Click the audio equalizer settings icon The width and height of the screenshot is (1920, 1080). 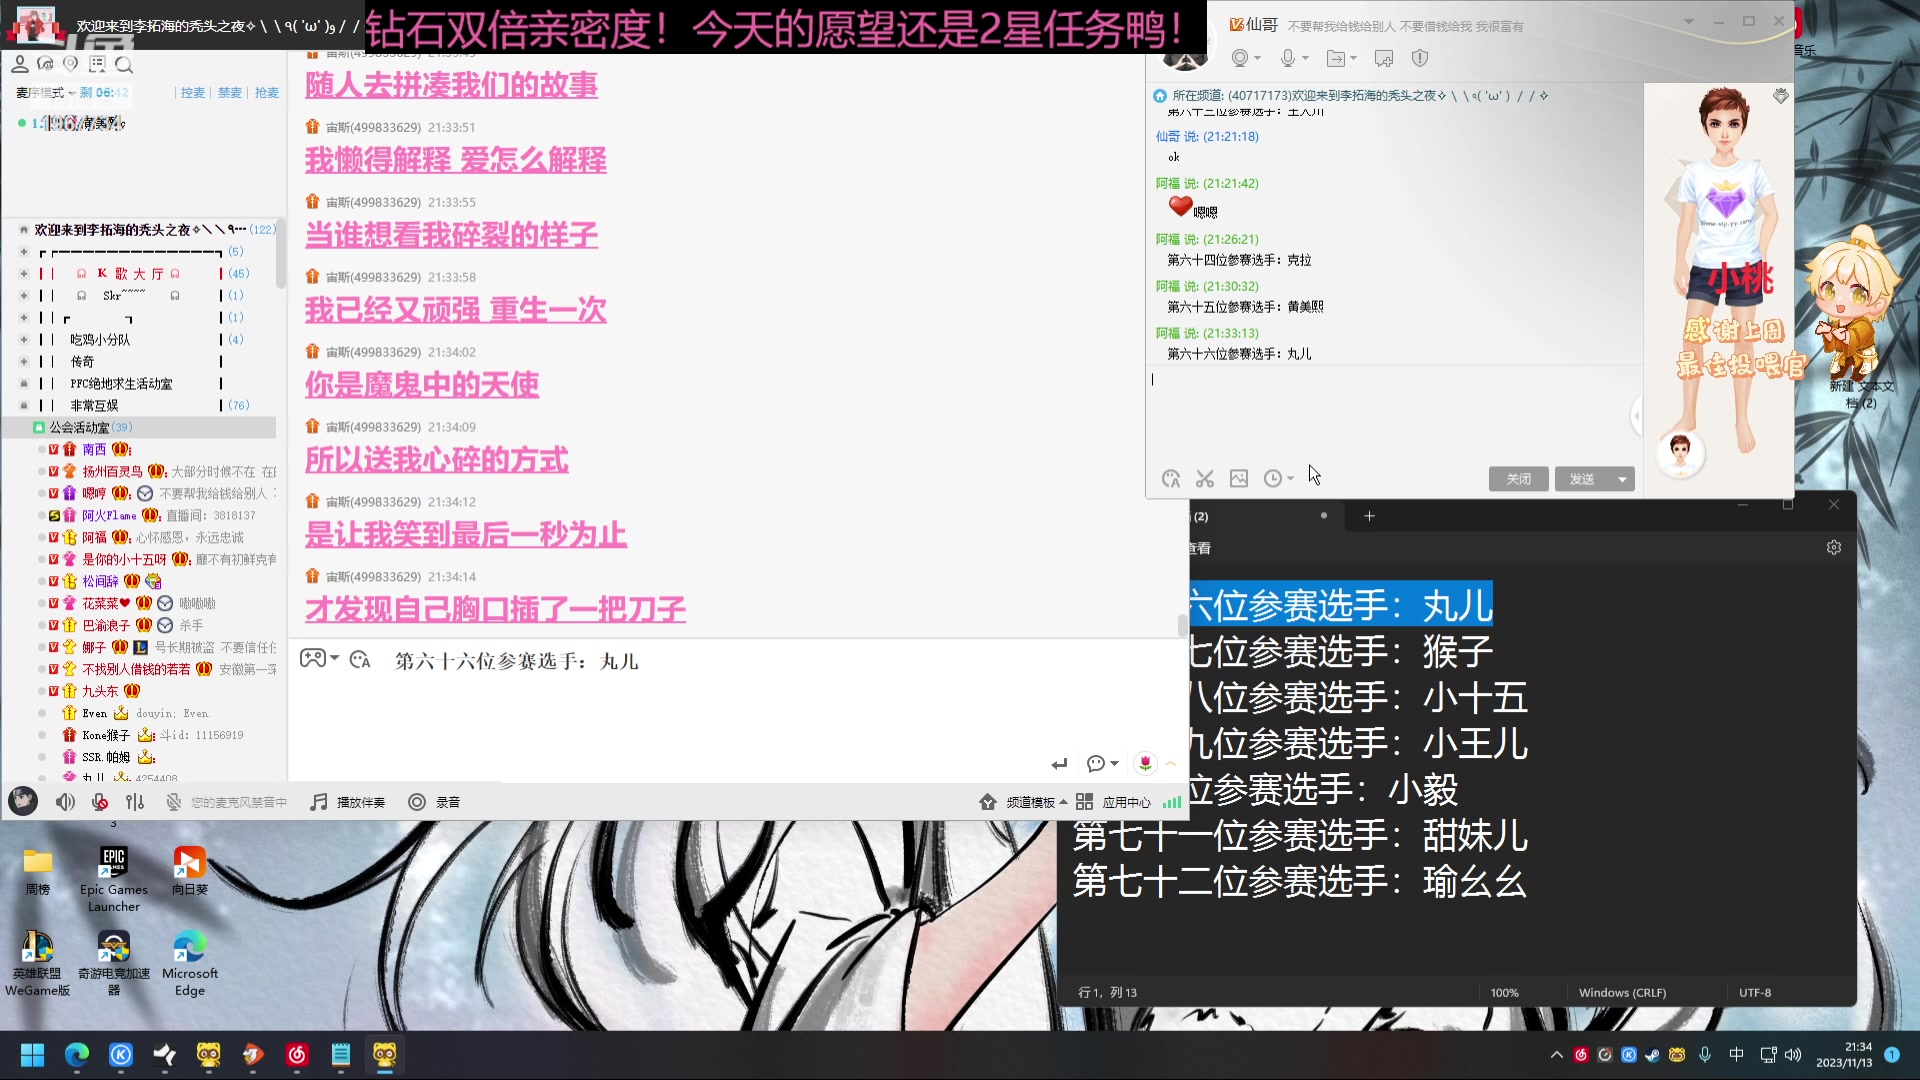[135, 802]
